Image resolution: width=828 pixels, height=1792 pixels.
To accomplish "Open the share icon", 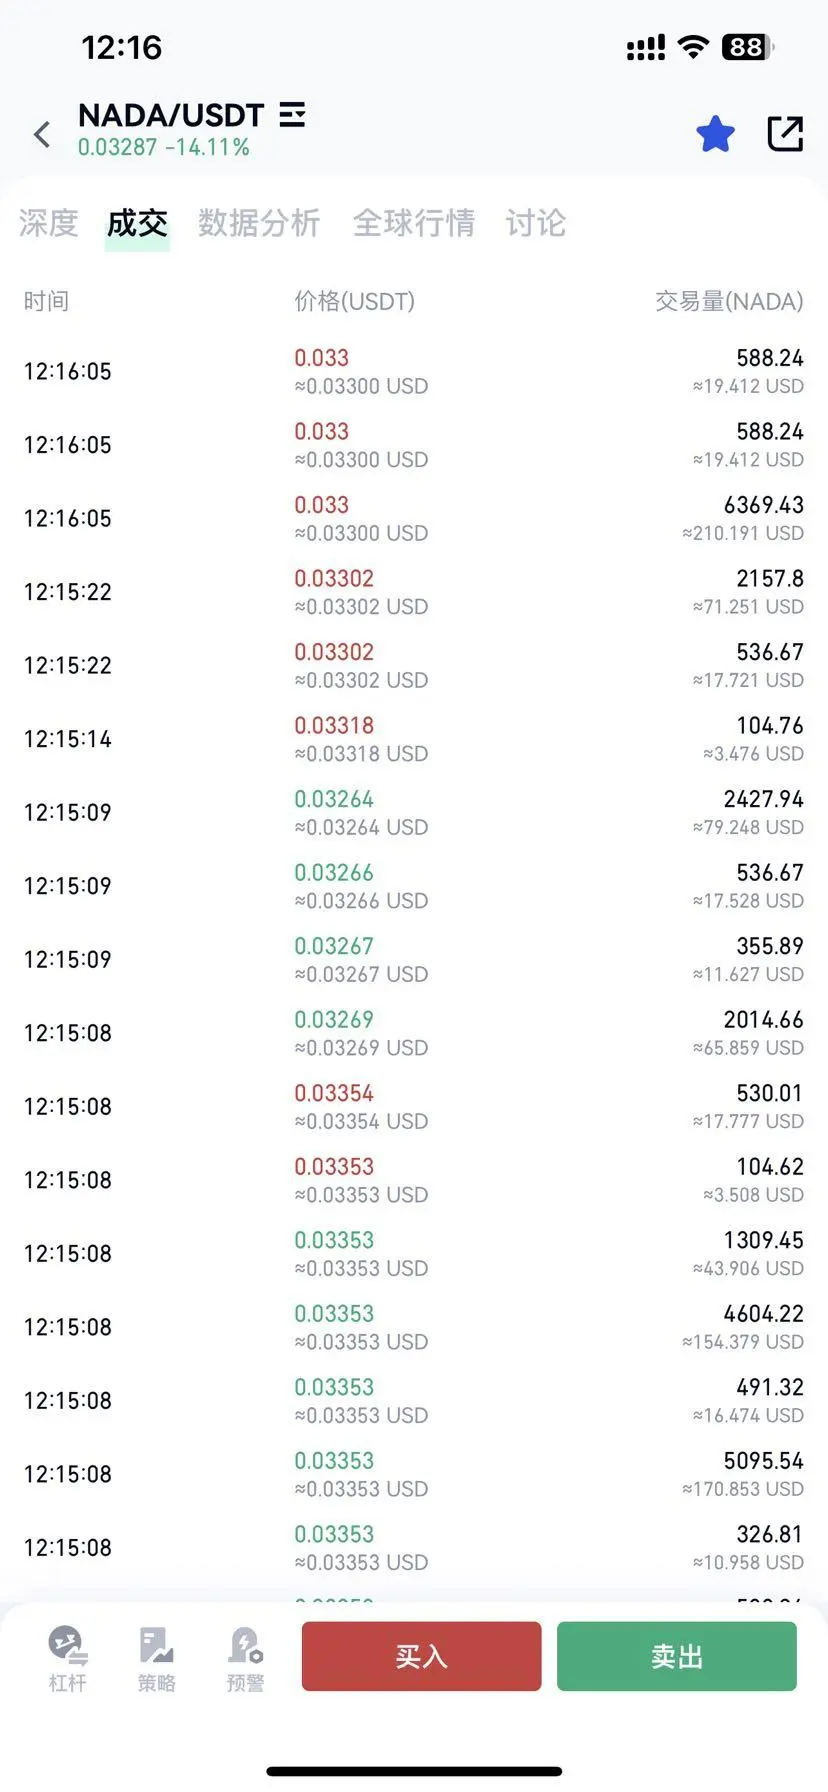I will (785, 134).
